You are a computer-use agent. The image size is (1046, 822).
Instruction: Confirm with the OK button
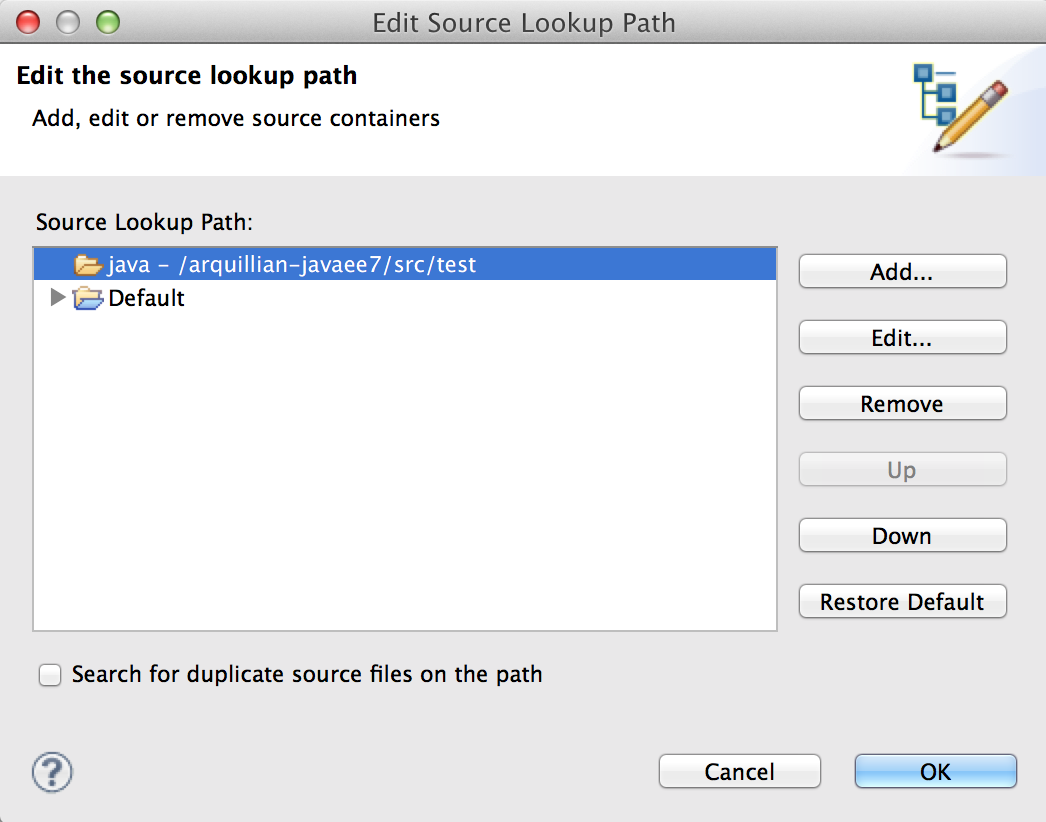935,772
